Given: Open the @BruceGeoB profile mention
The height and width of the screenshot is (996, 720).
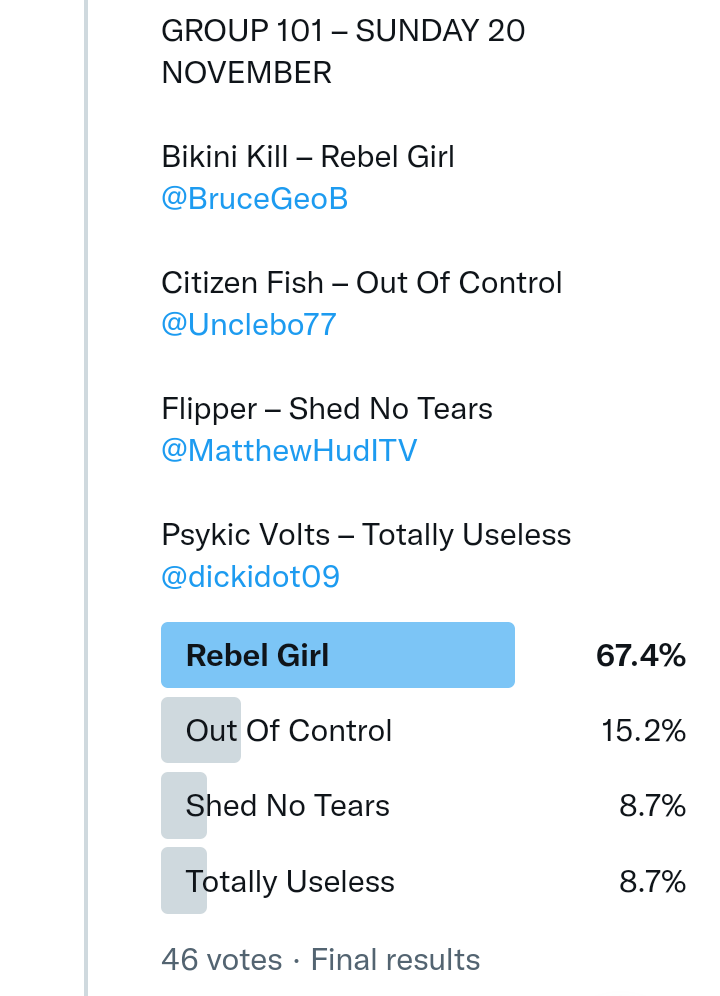Looking at the screenshot, I should (x=254, y=199).
